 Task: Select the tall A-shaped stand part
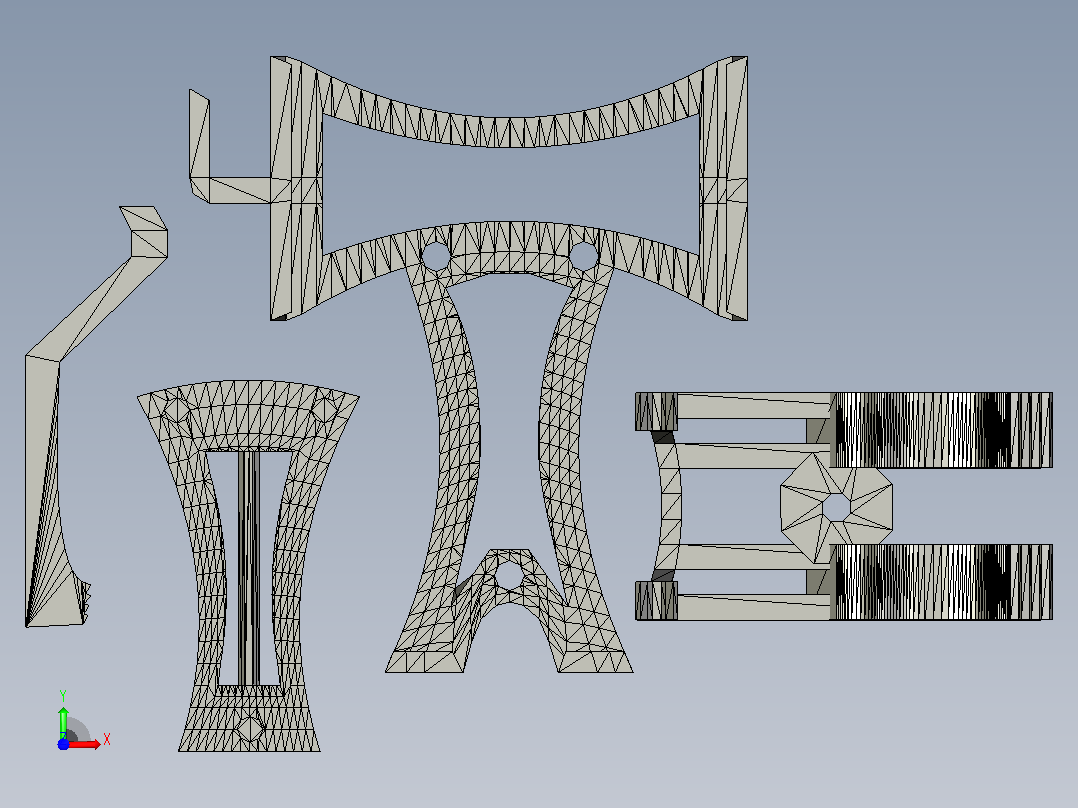[x=509, y=447]
